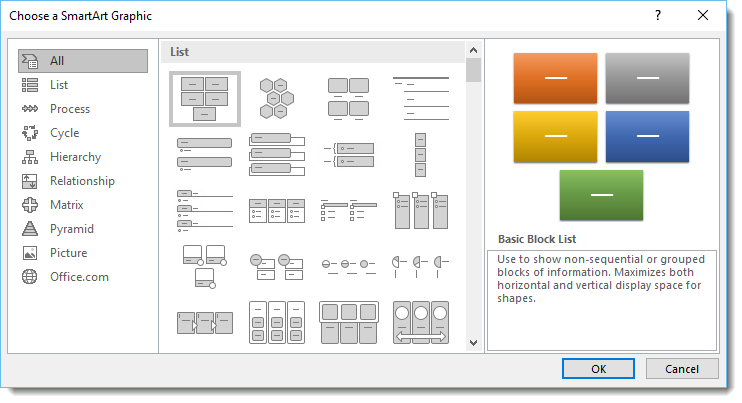Click the OK button
The height and width of the screenshot is (403, 742).
(x=598, y=368)
